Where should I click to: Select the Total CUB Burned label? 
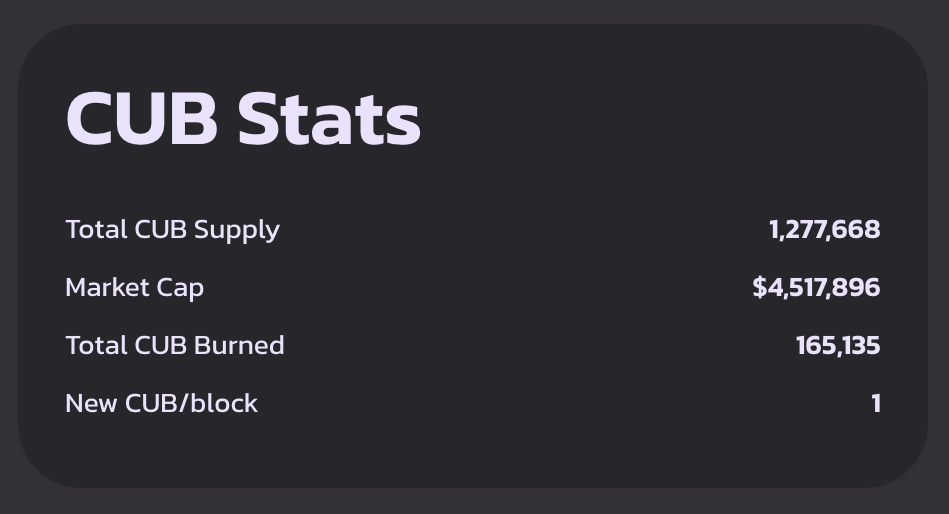click(x=175, y=346)
